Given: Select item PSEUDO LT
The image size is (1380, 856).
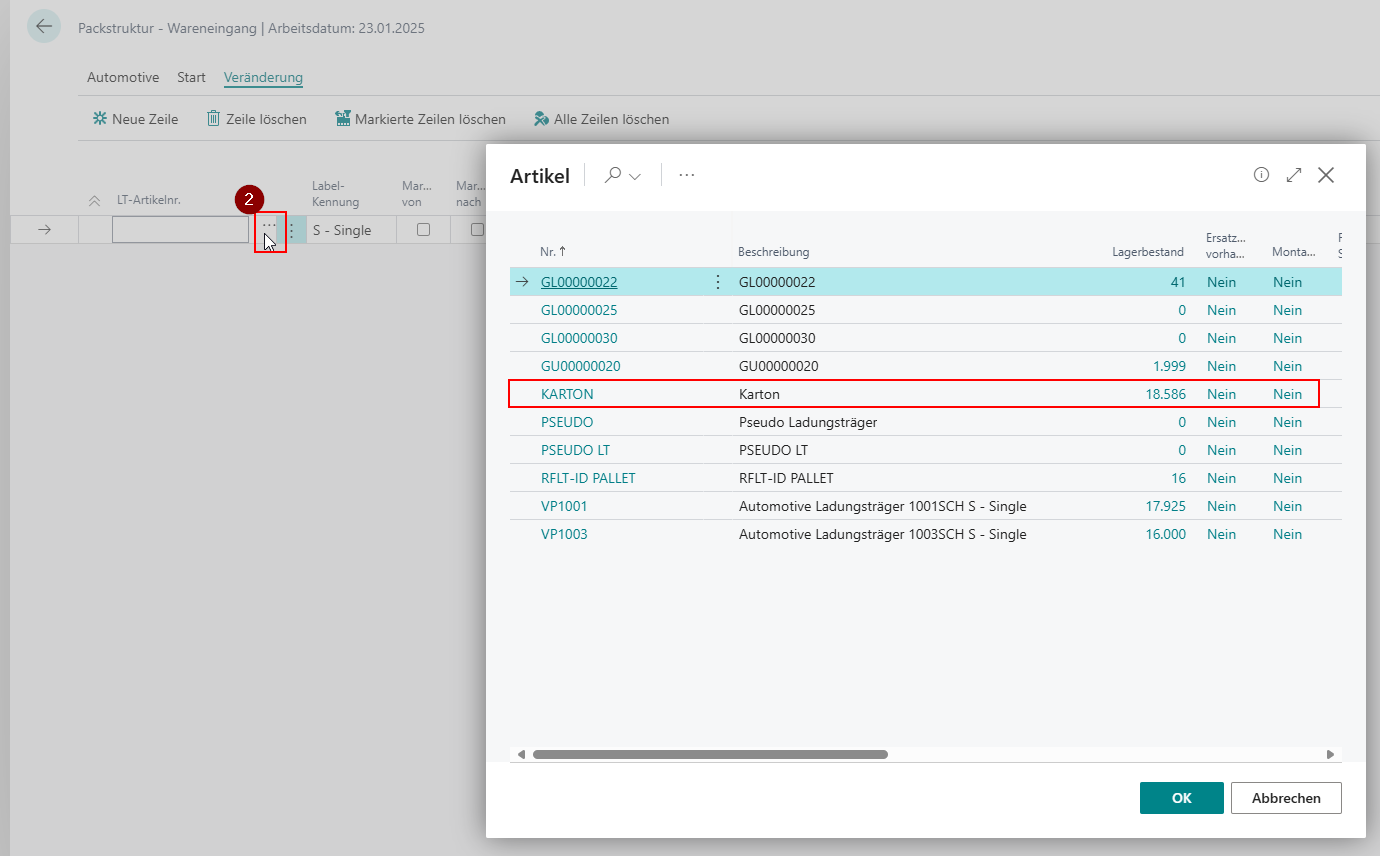Looking at the screenshot, I should 575,450.
